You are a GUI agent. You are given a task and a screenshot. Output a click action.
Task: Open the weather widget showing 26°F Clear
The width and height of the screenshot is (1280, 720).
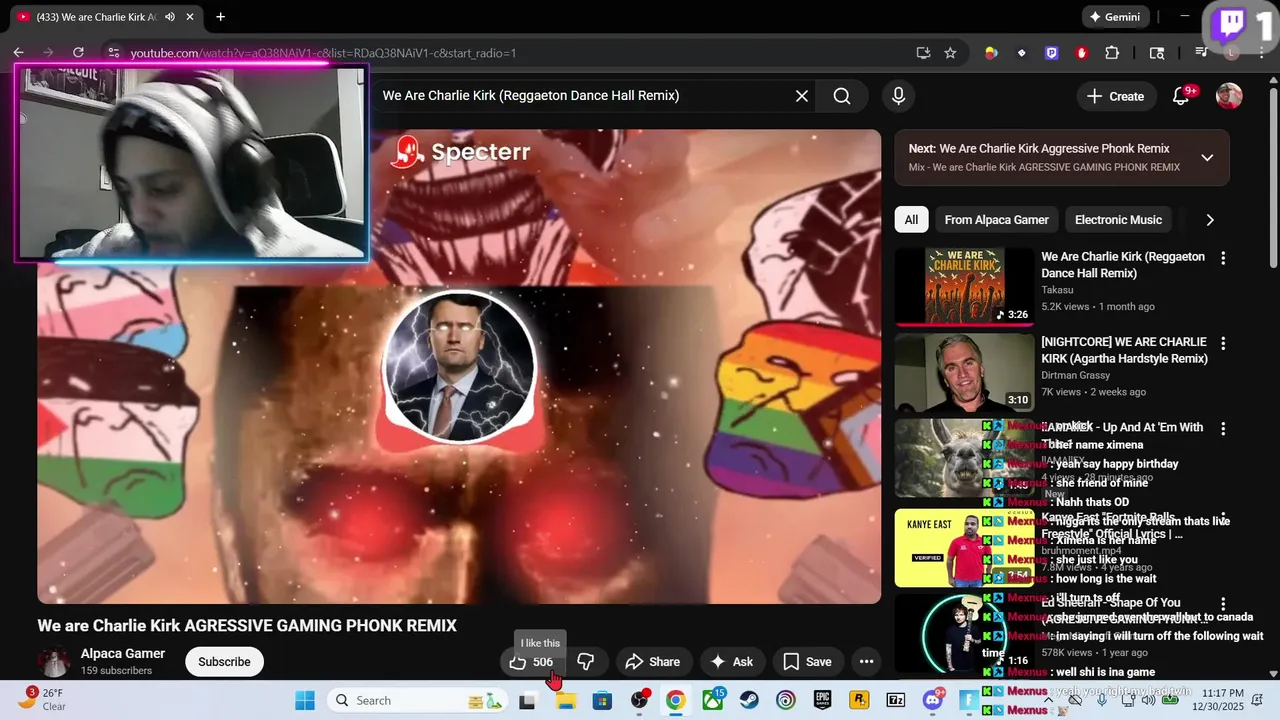click(x=42, y=700)
